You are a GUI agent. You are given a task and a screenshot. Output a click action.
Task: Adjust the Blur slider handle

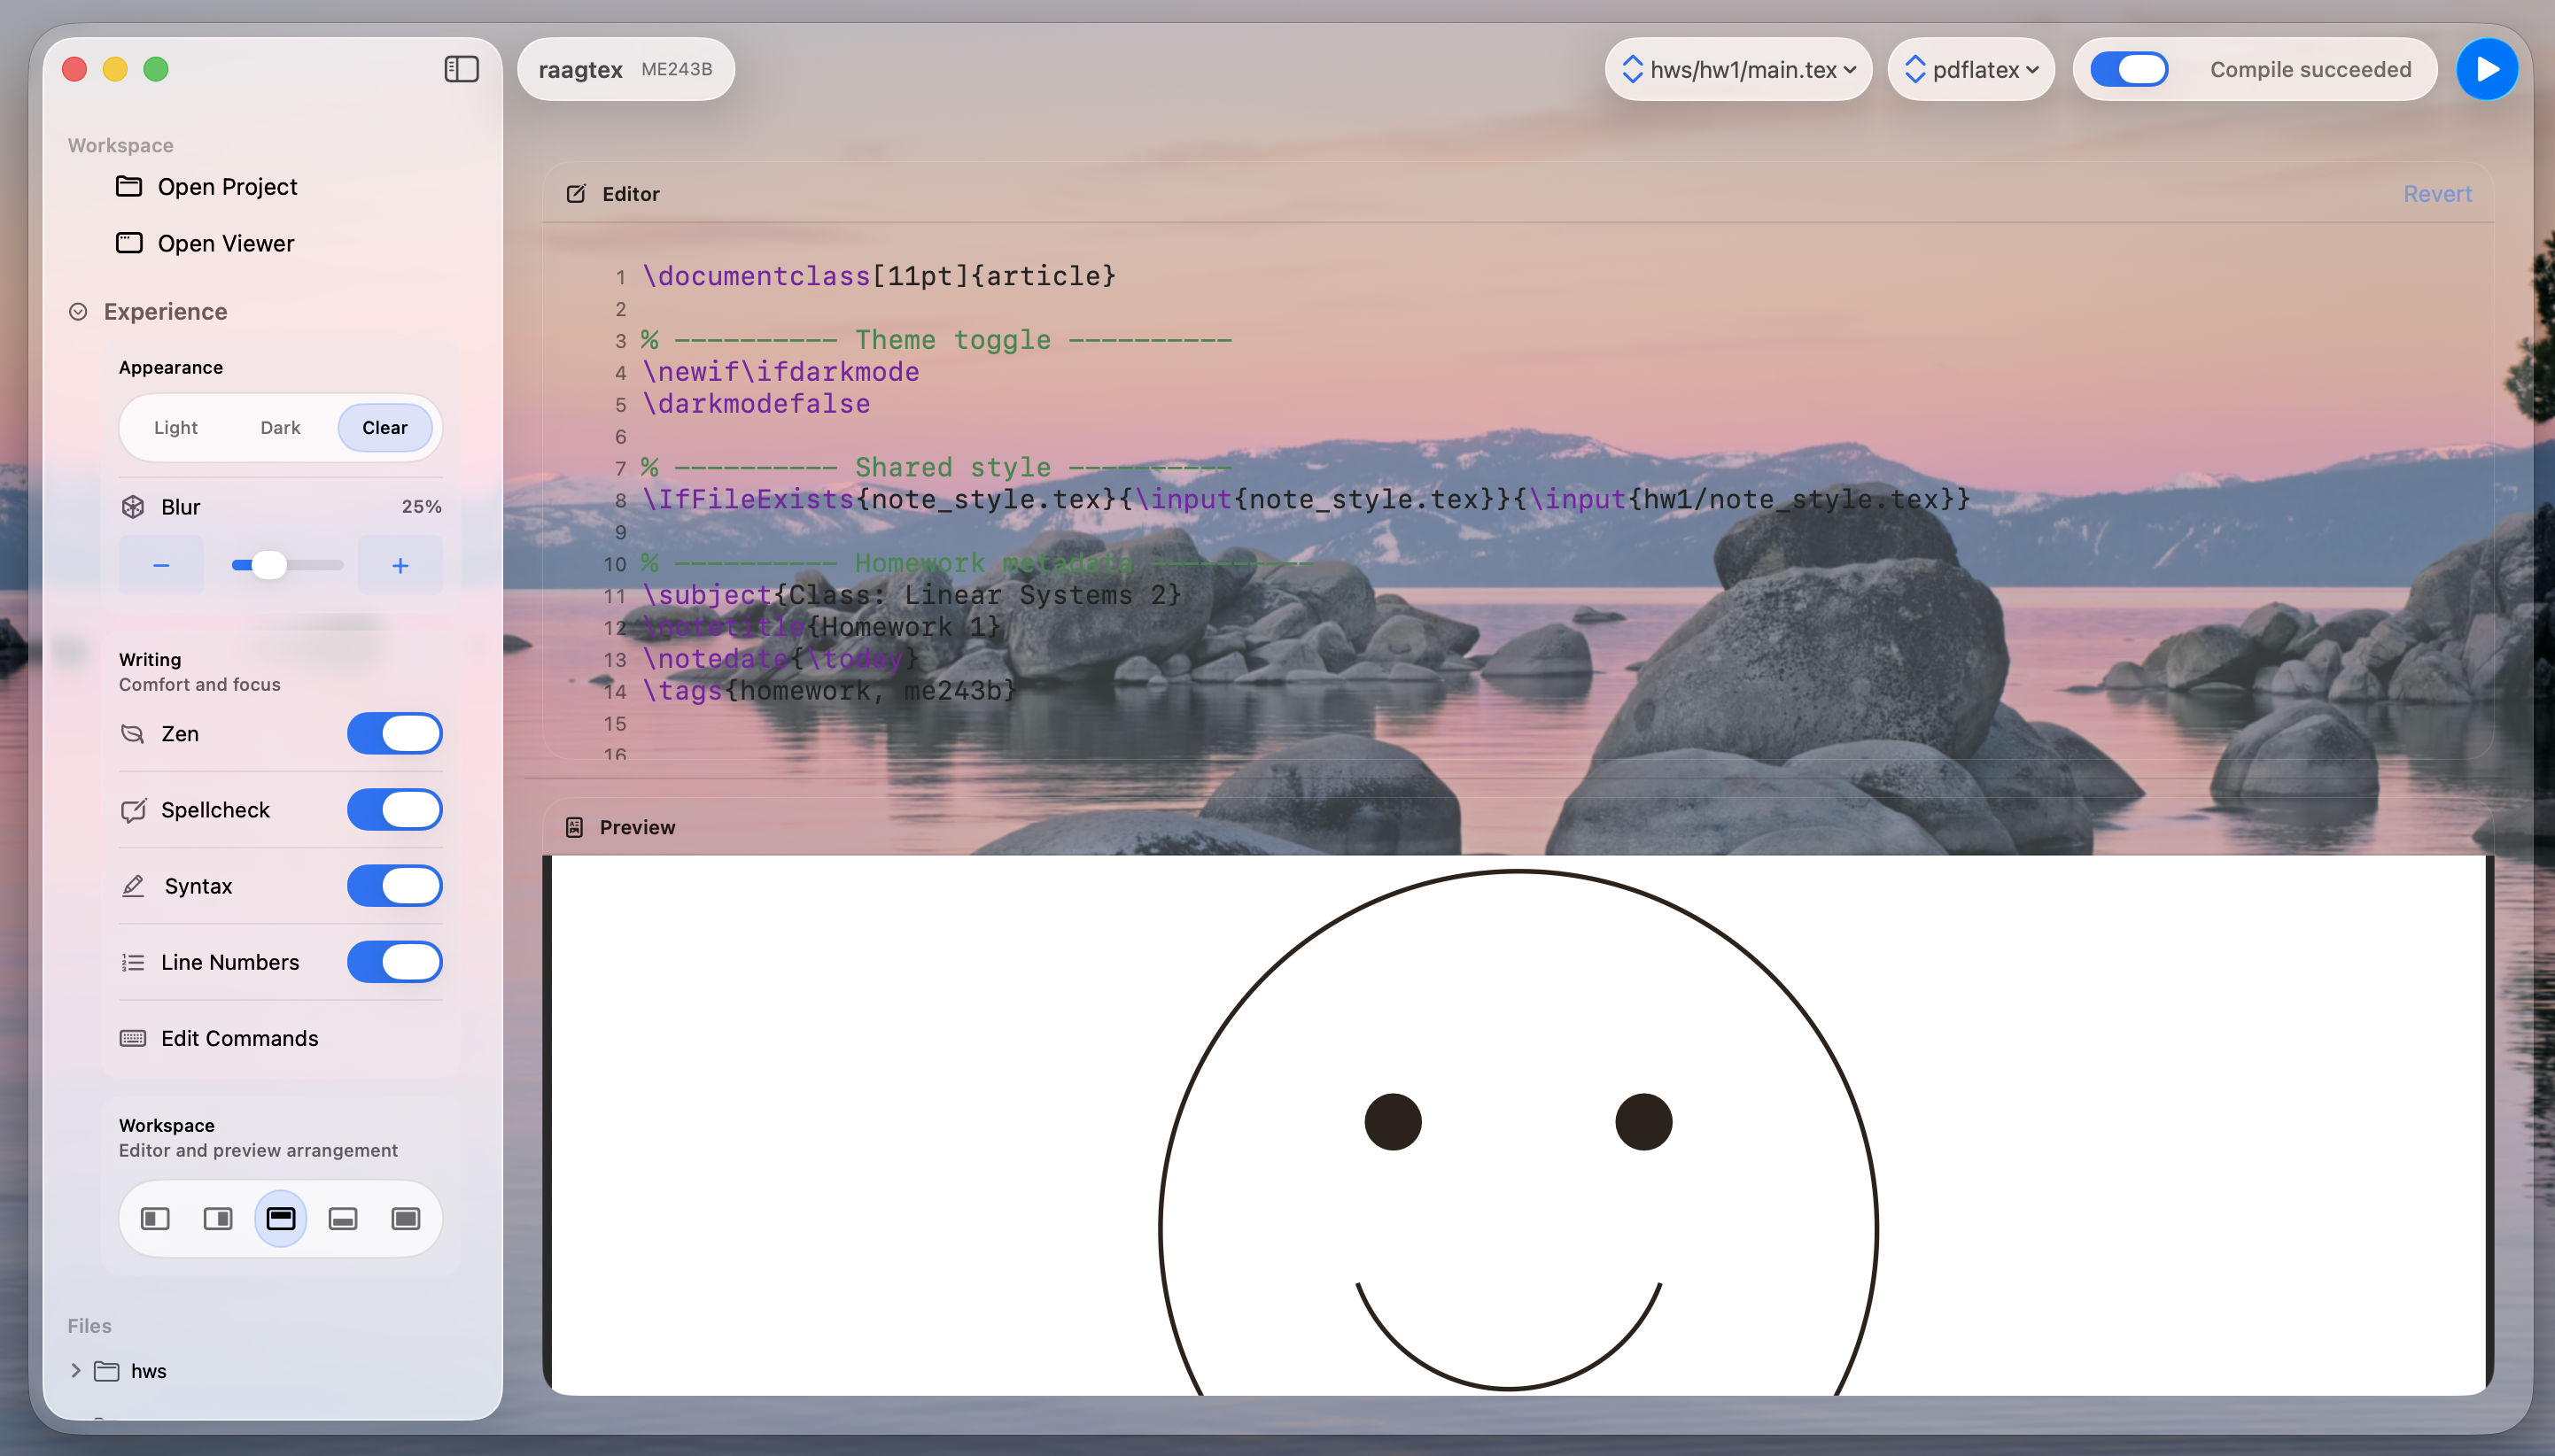point(268,565)
